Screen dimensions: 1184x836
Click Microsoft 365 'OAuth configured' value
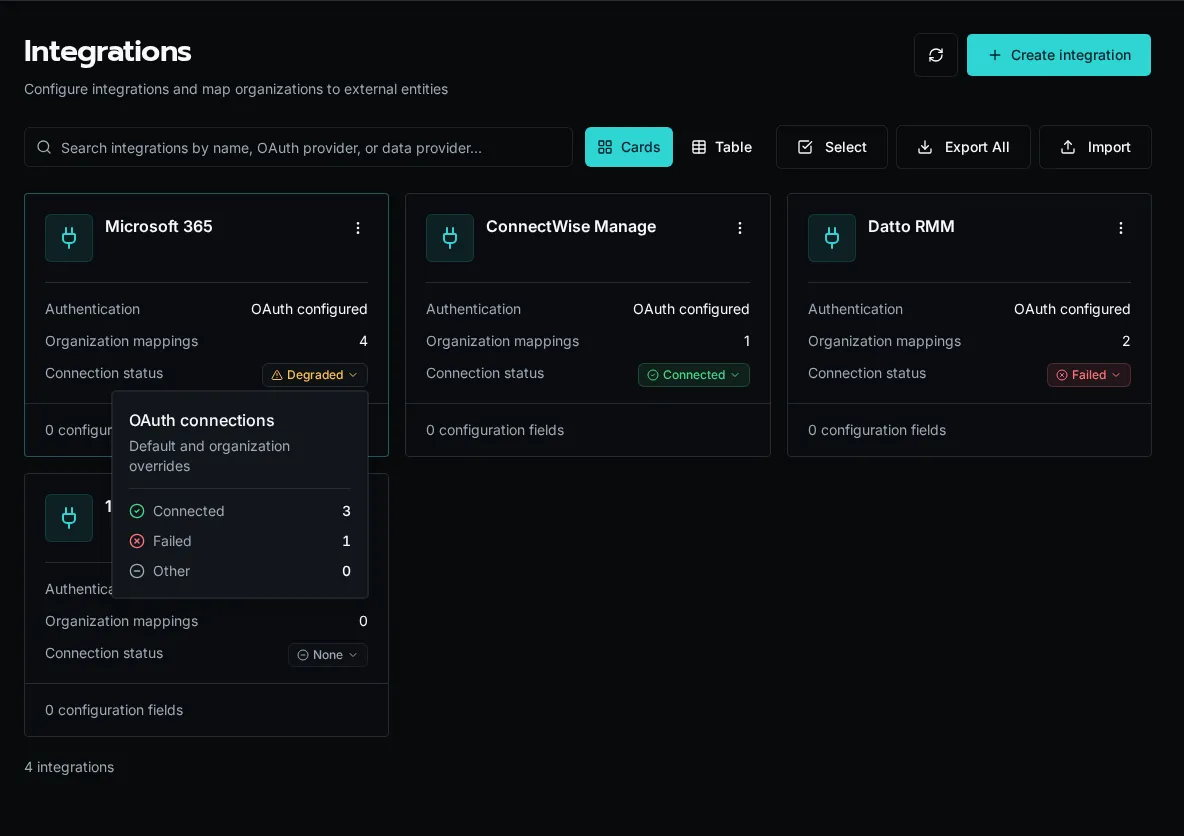click(x=309, y=309)
